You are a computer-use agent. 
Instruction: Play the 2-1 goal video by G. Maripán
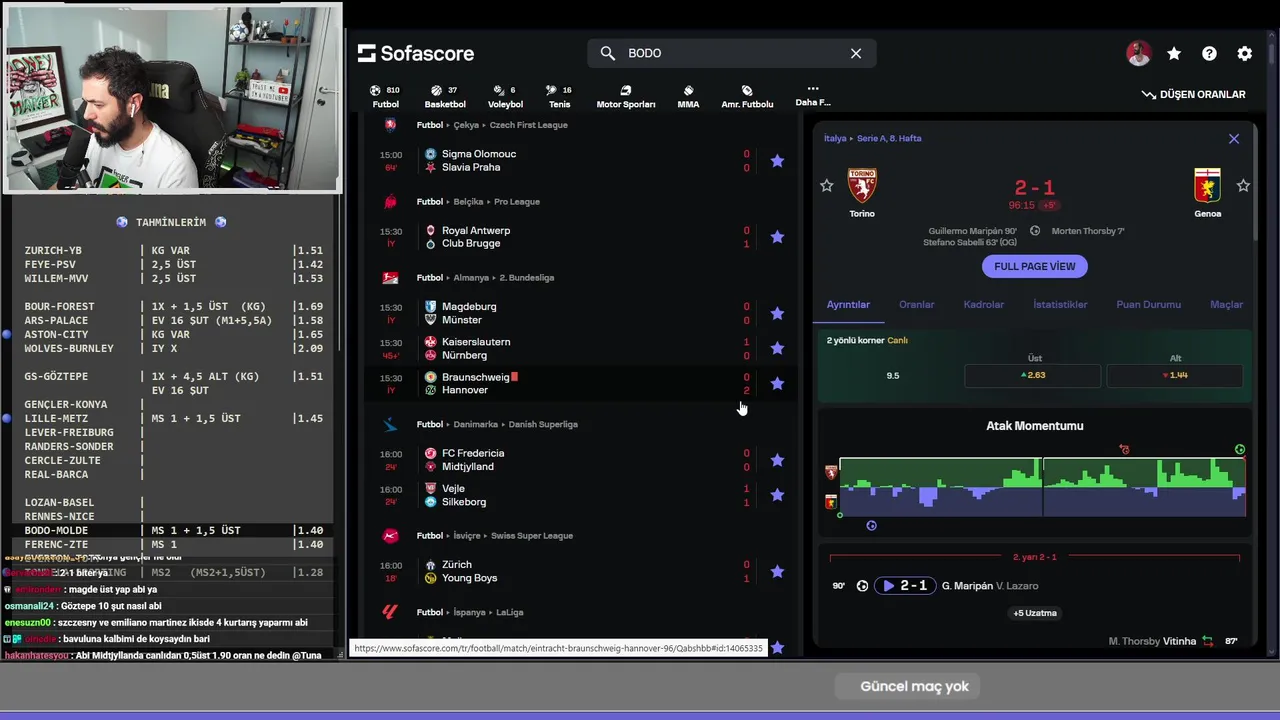[905, 586]
